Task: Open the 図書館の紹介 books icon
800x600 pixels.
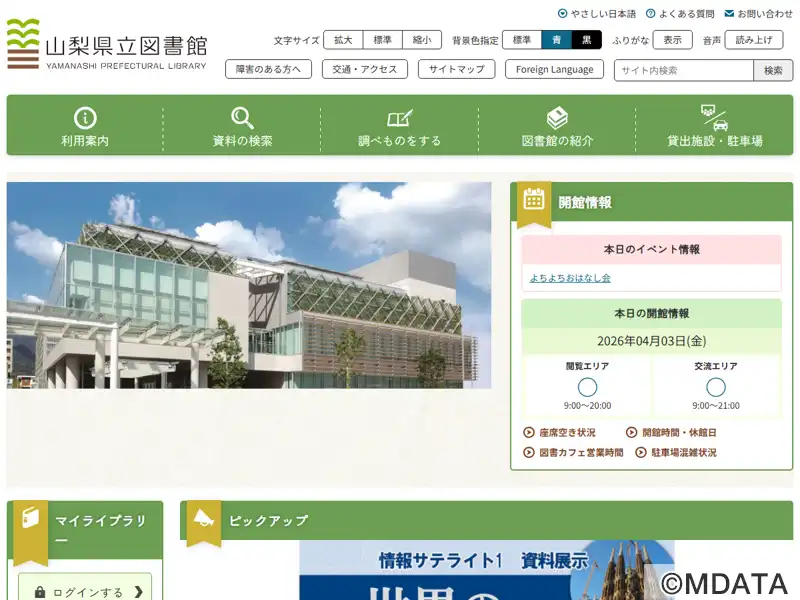Action: (557, 117)
